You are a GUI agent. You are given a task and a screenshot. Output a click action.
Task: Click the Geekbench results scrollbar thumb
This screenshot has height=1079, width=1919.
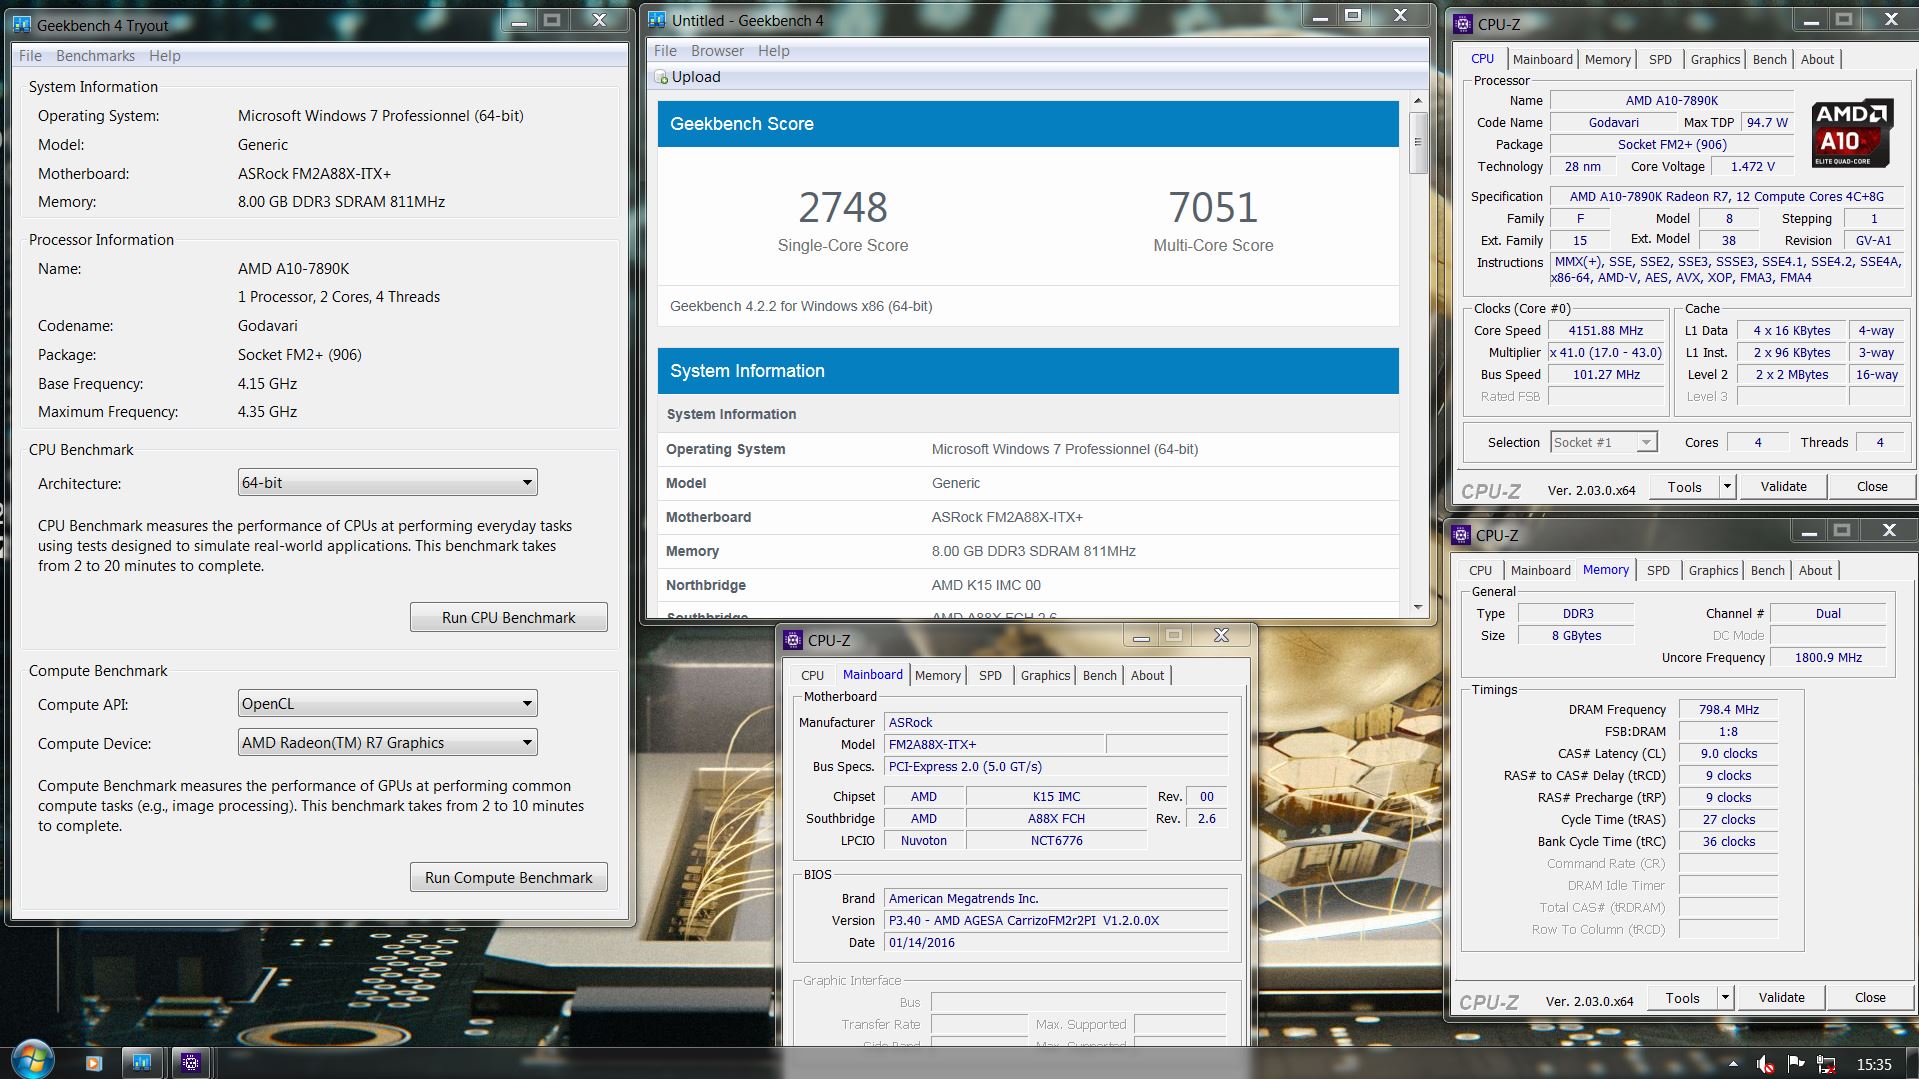pyautogui.click(x=1417, y=142)
